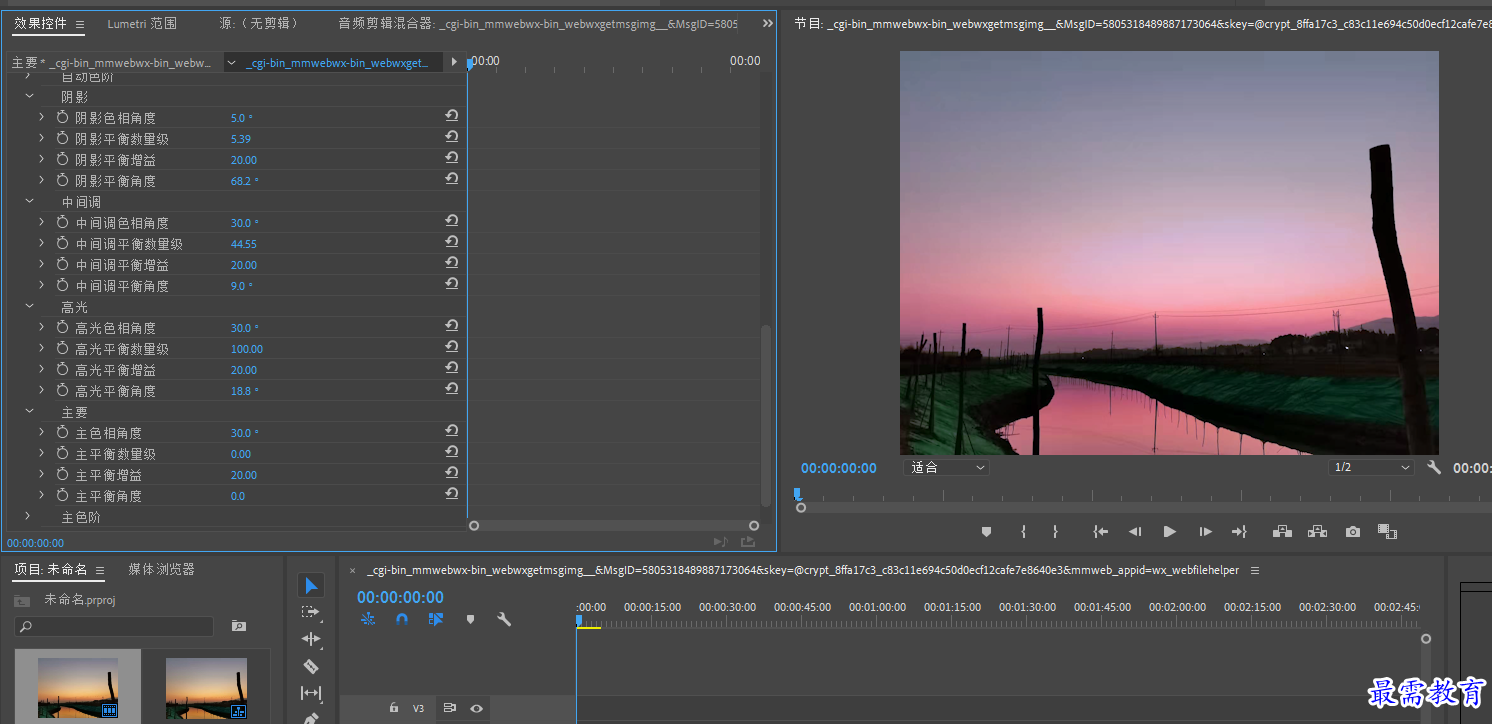
Task: Toggle animation stopwatch for 阴影平衡增益
Action: pos(63,159)
